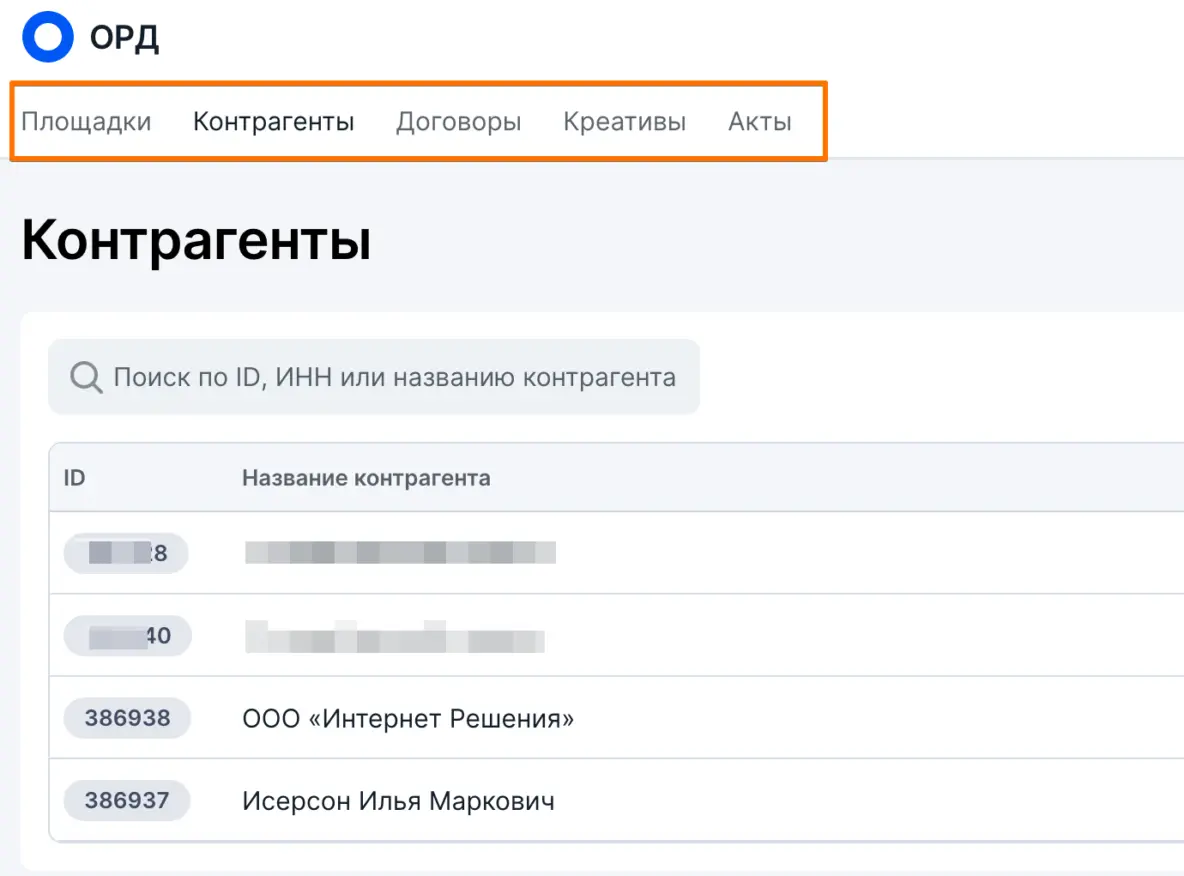
Task: Select the blurred contractor name in second row
Action: click(x=395, y=636)
